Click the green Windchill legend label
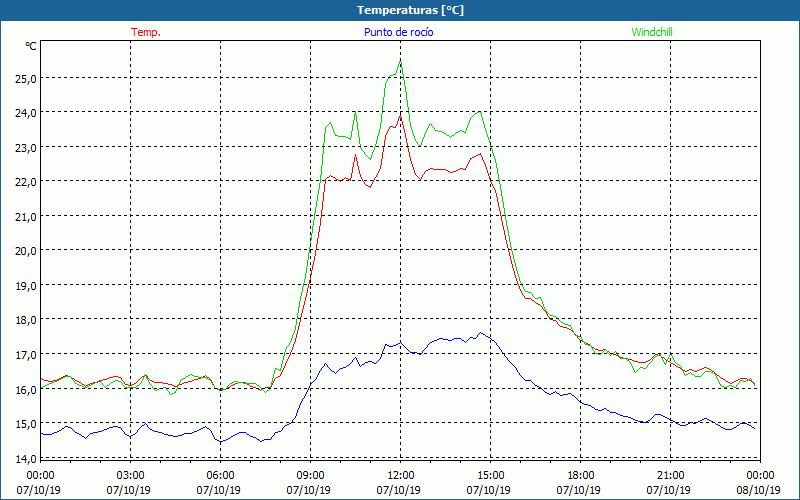This screenshot has height=500, width=800. [x=652, y=32]
